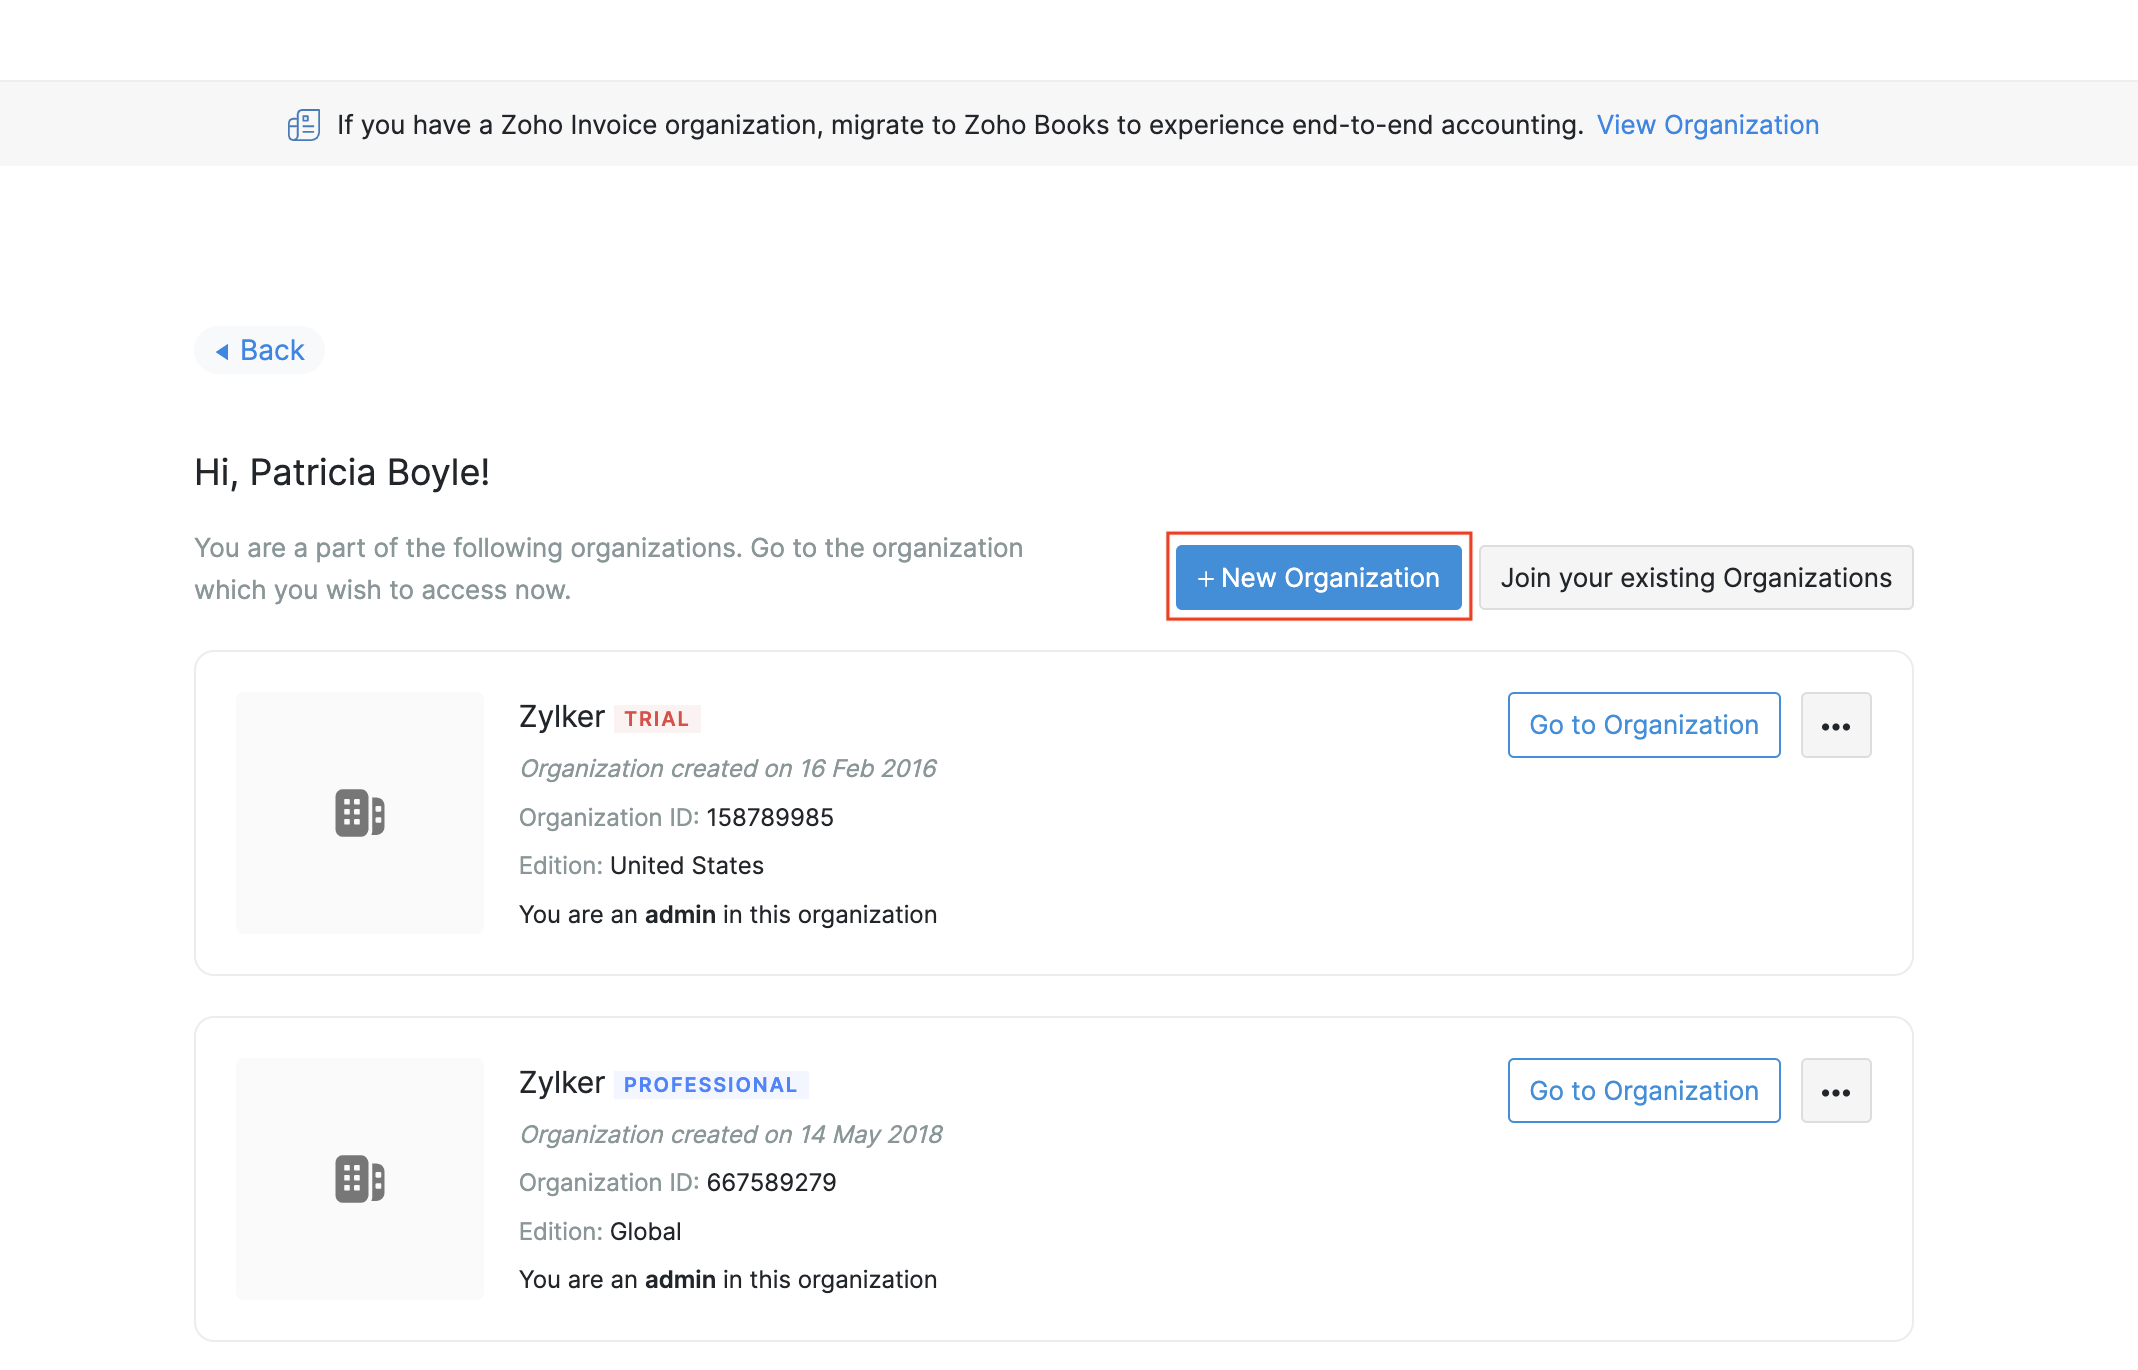This screenshot has height=1370, width=2138.
Task: Click the invoice migration banner icon
Action: click(x=304, y=125)
